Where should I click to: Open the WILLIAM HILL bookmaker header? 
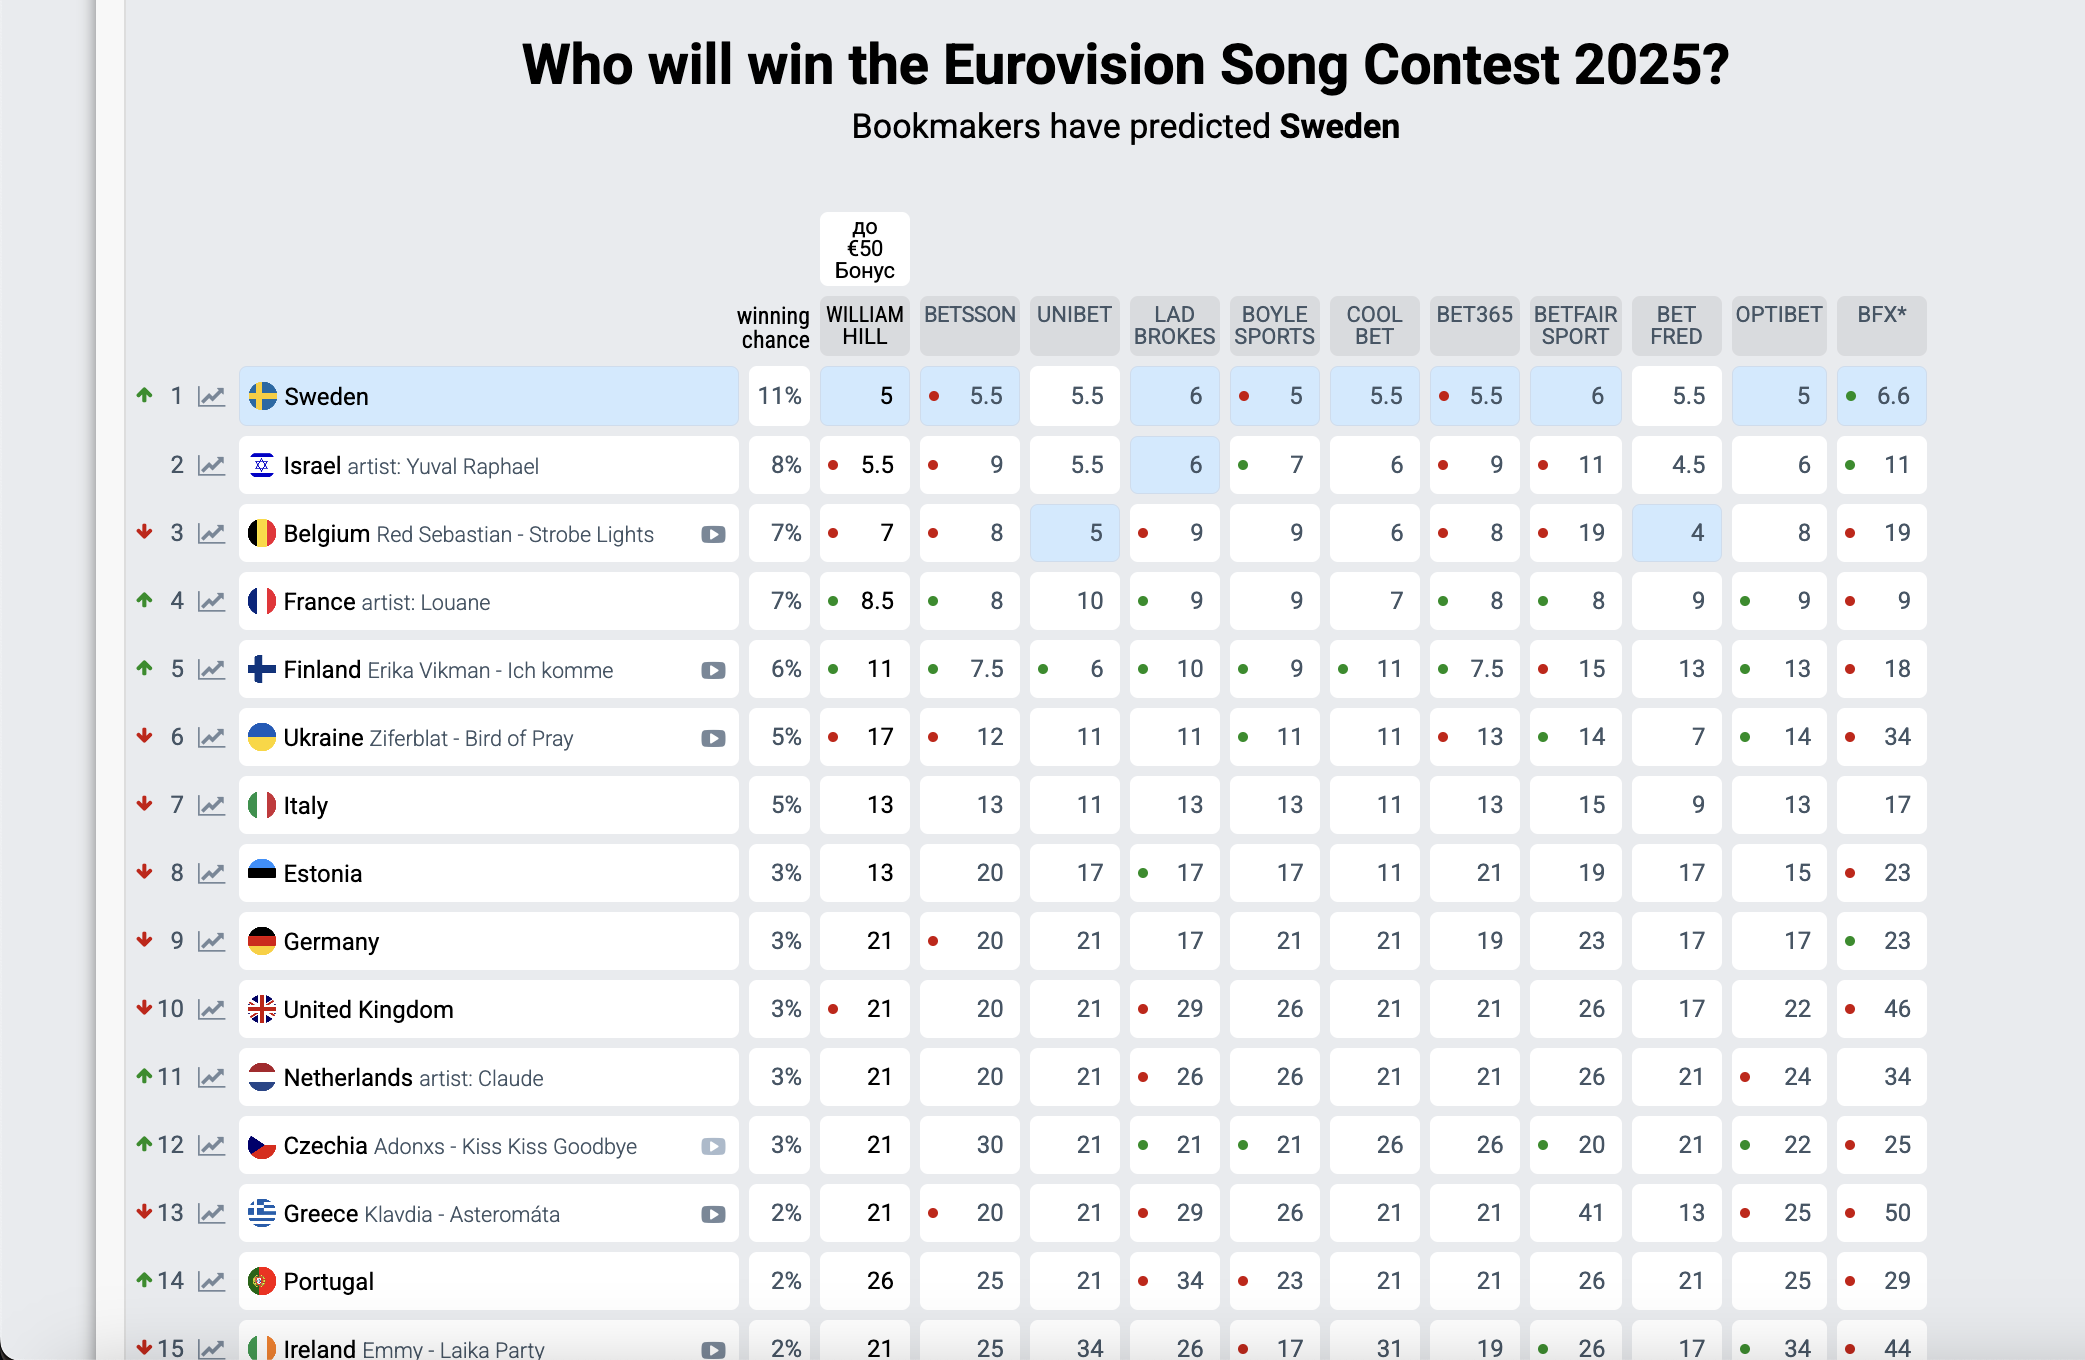click(864, 326)
